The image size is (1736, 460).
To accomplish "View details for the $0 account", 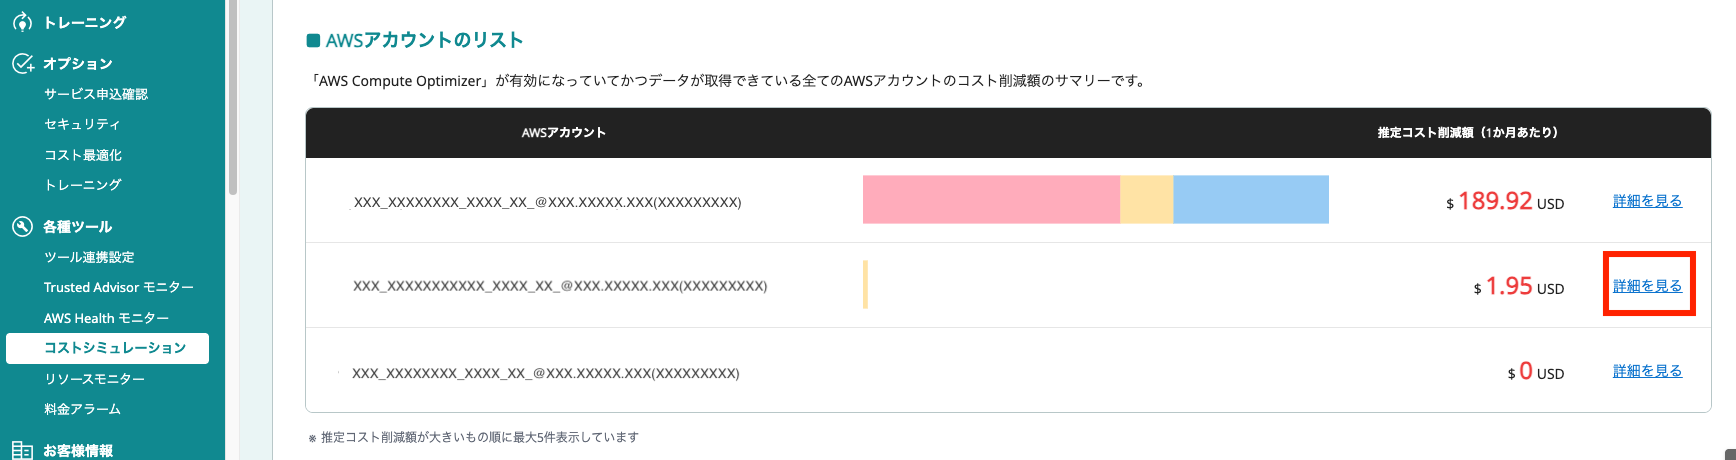I will [x=1647, y=371].
